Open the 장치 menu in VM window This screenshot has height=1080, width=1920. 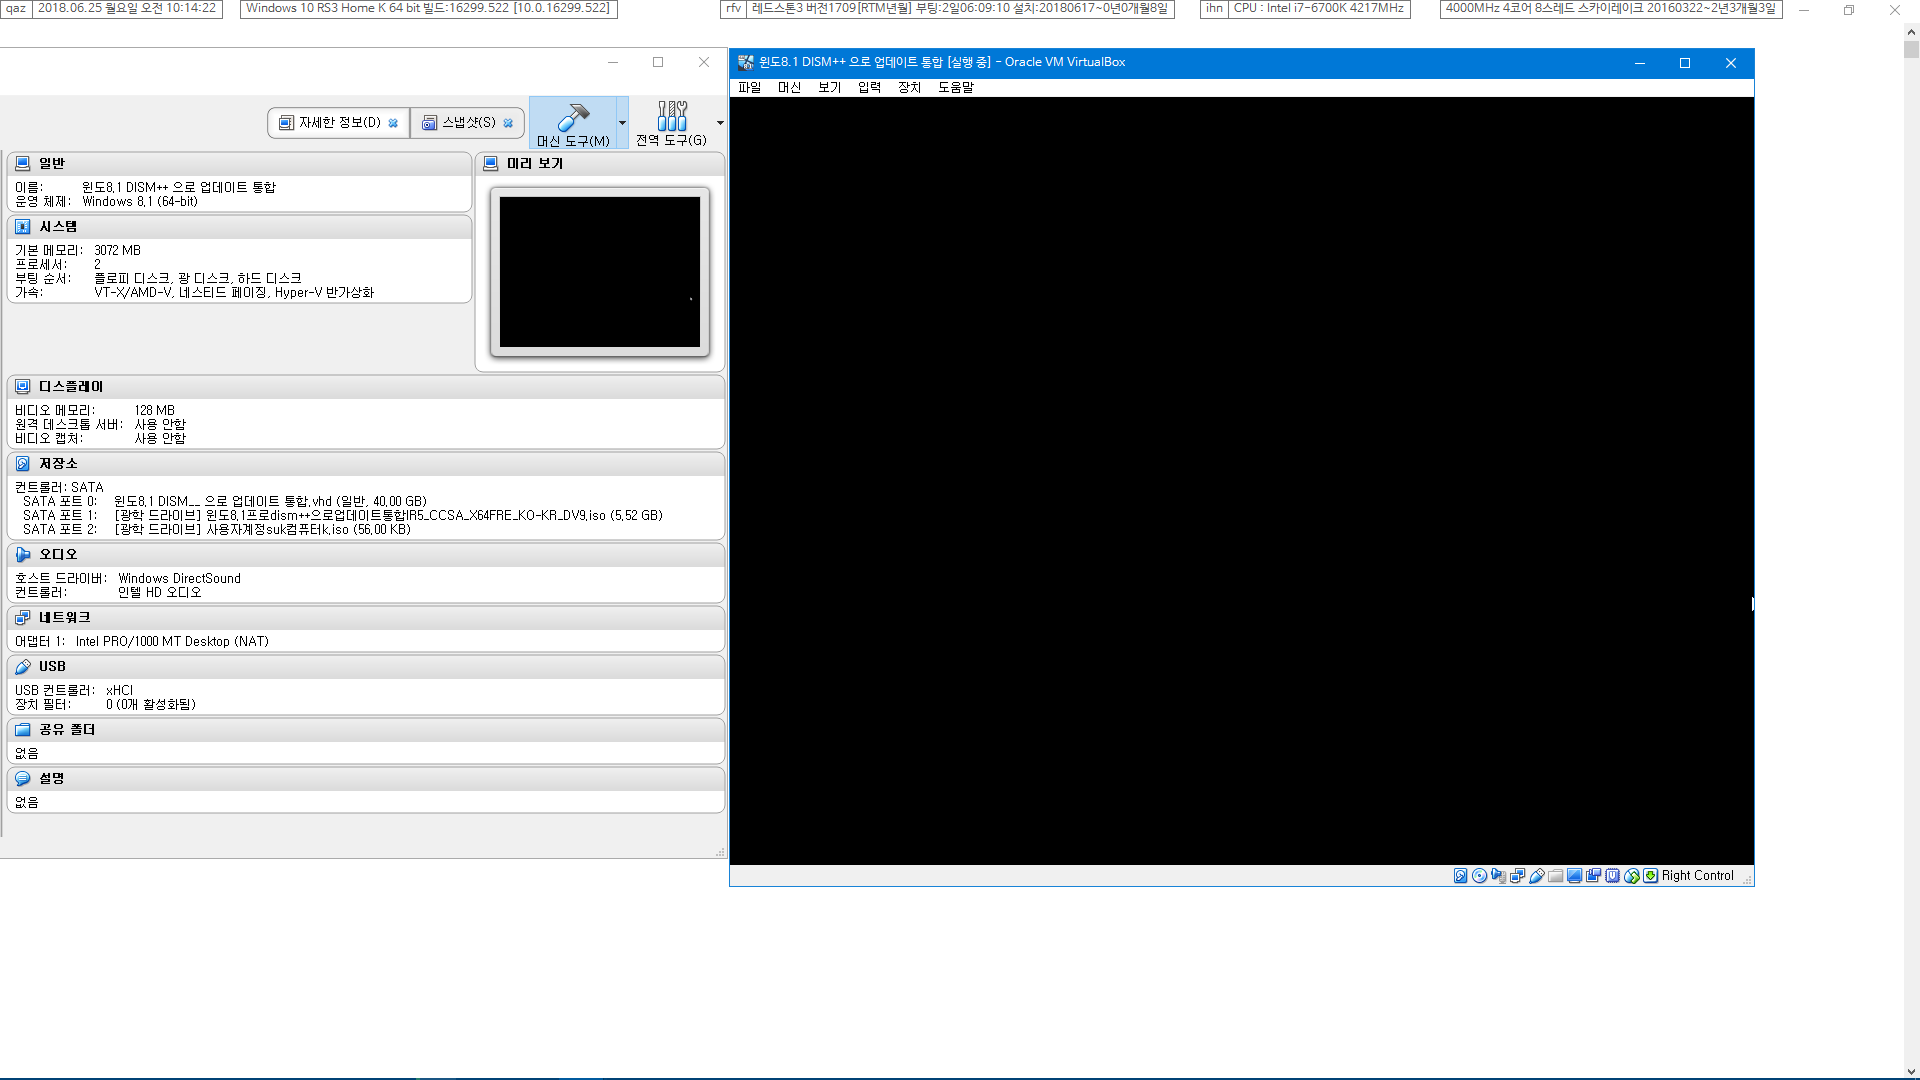tap(910, 87)
